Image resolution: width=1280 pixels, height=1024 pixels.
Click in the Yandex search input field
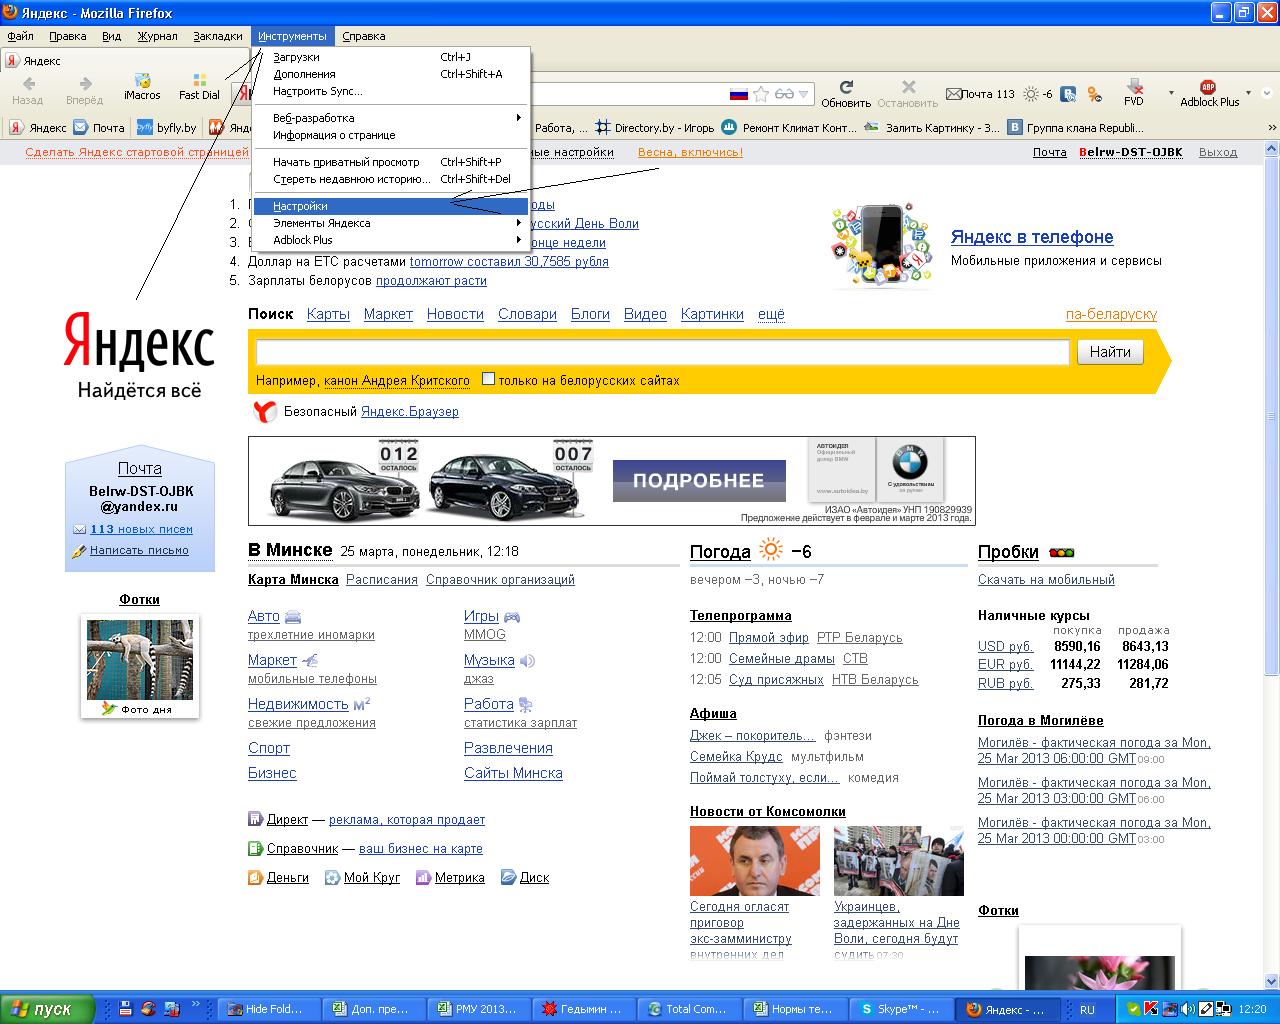pyautogui.click(x=662, y=352)
